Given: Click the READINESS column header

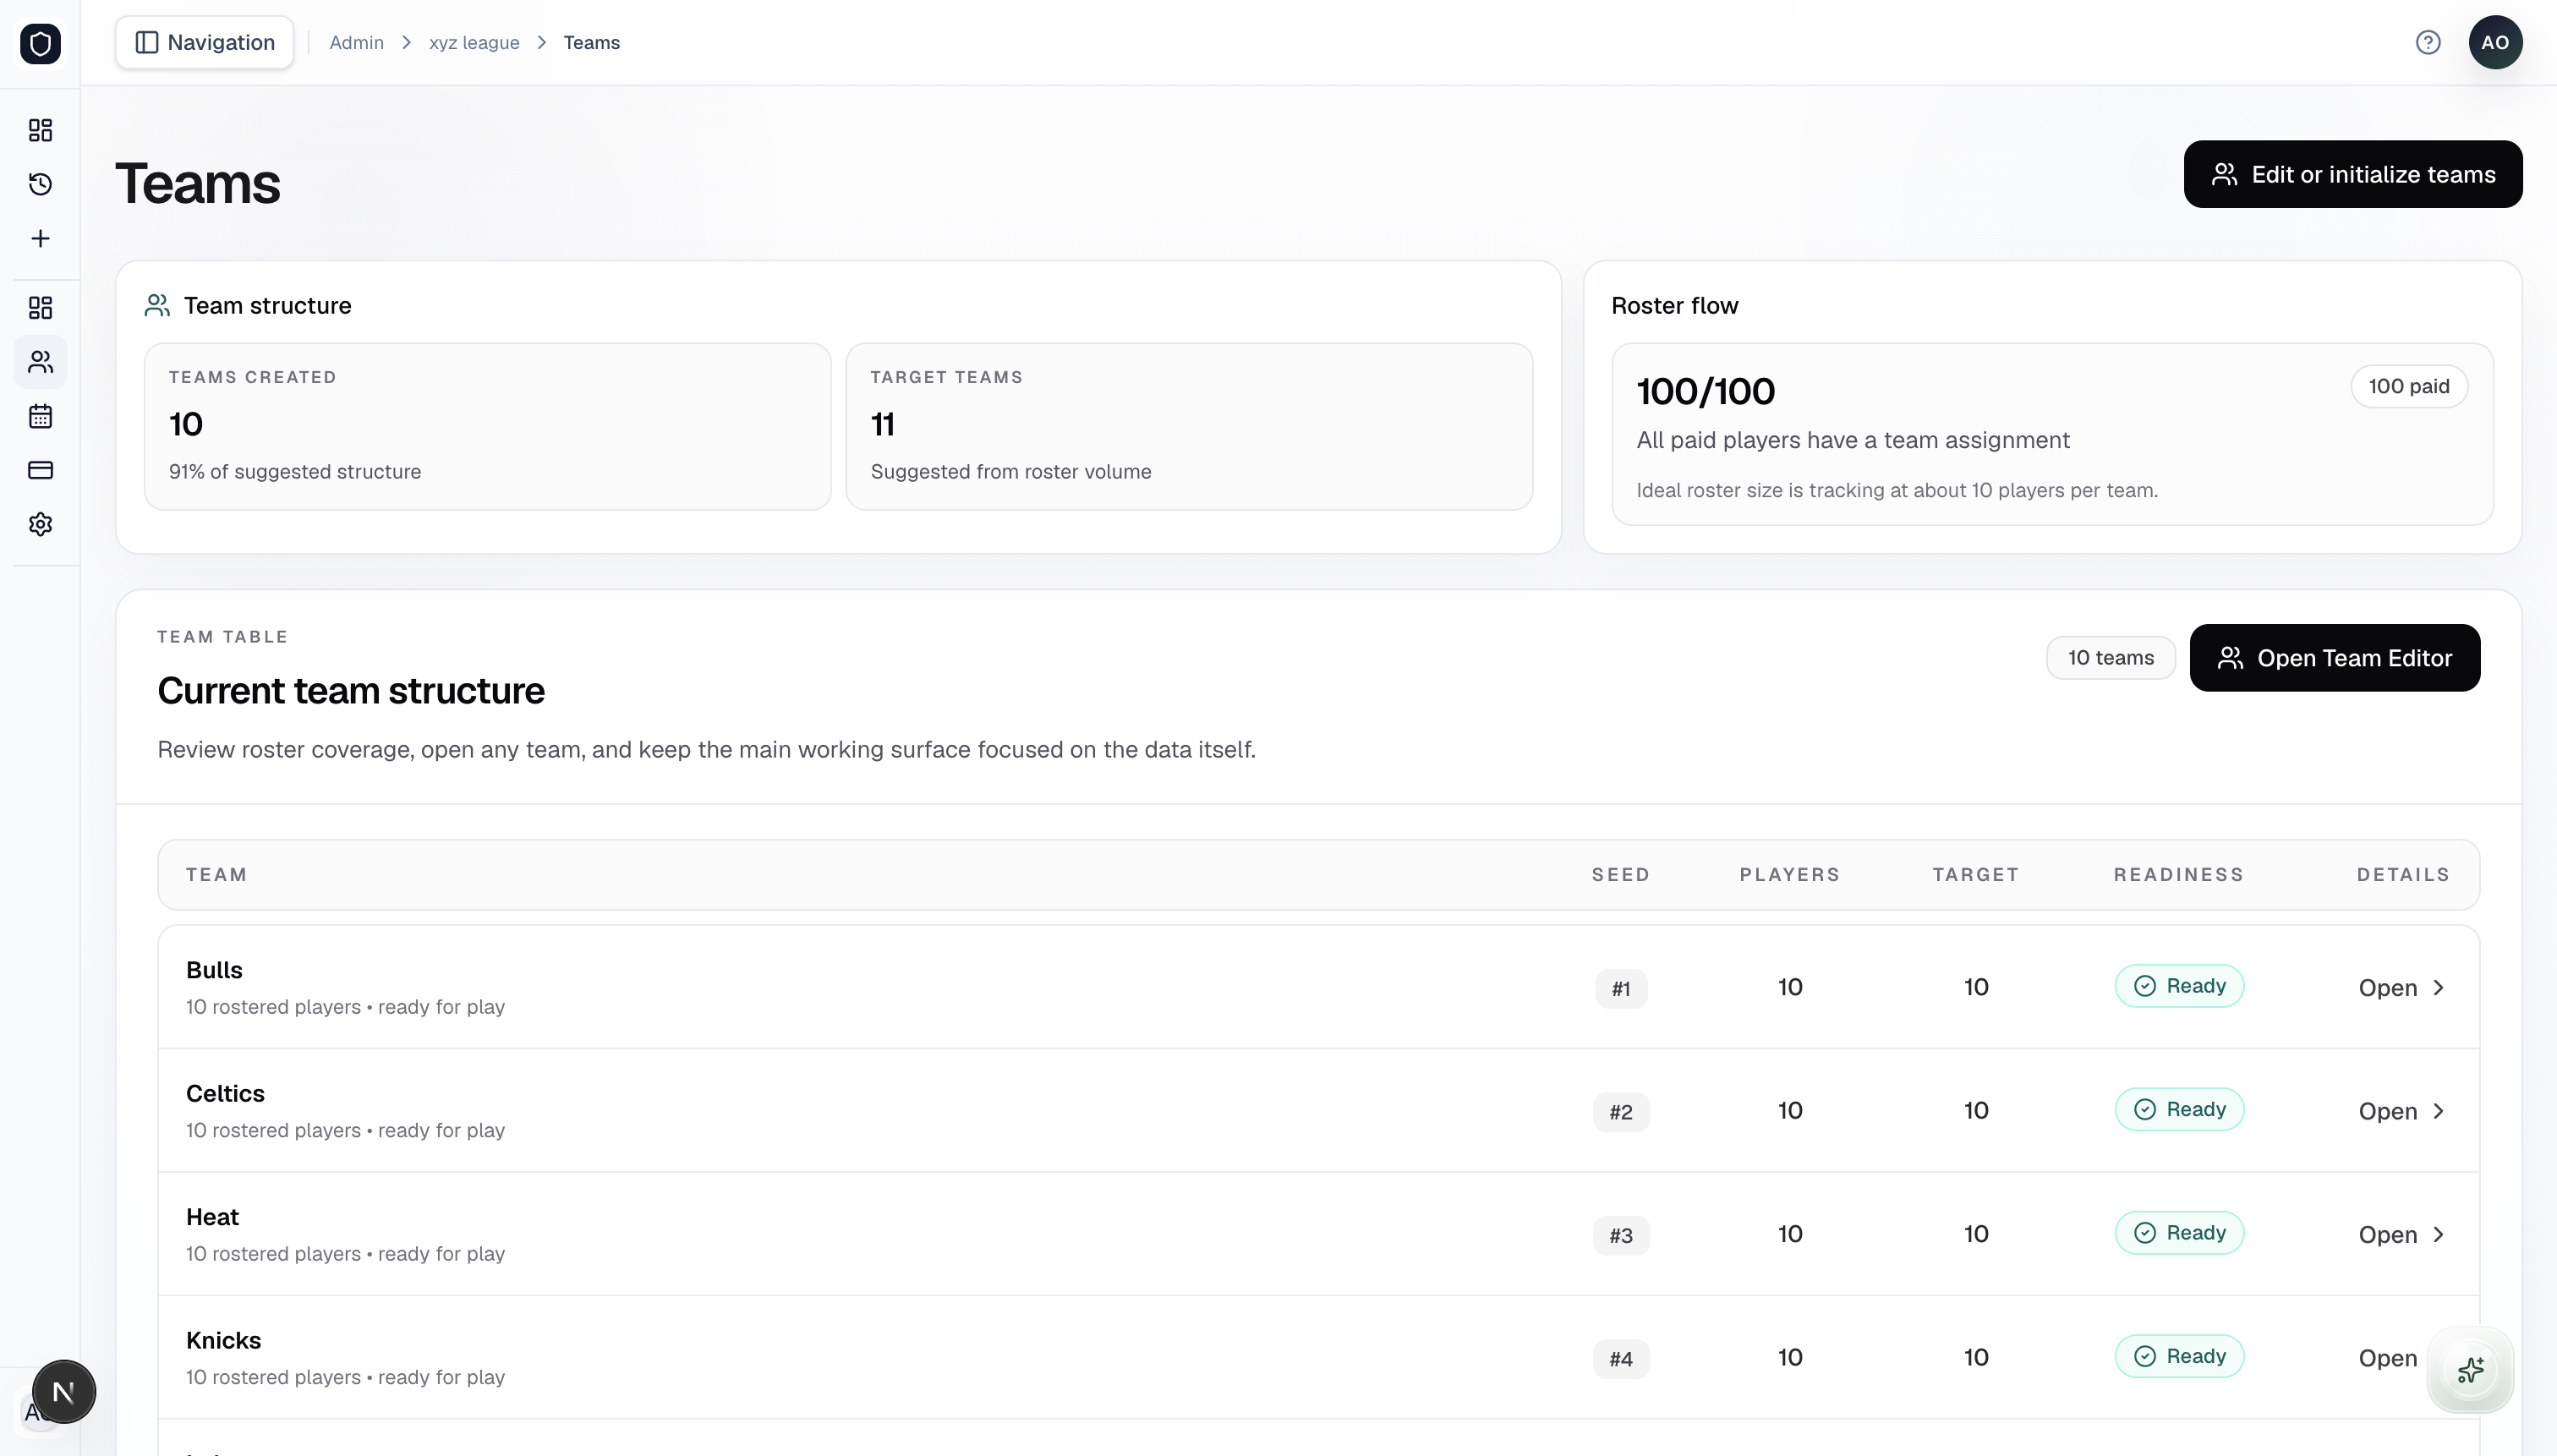Looking at the screenshot, I should click(x=2179, y=874).
